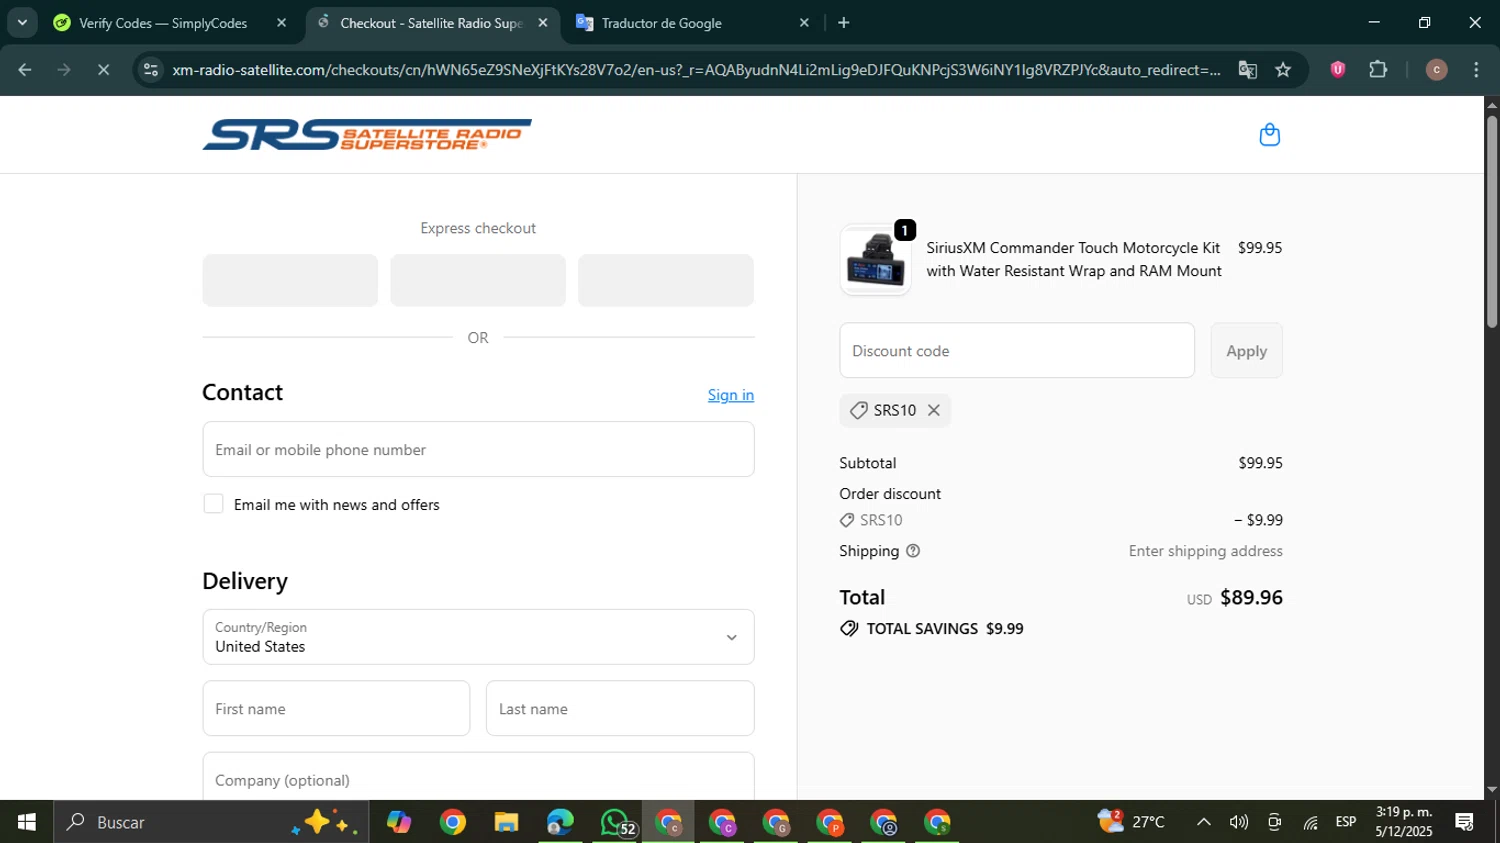Image resolution: width=1500 pixels, height=843 pixels.
Task: Open Copilot from the taskbar
Action: pyautogui.click(x=399, y=822)
